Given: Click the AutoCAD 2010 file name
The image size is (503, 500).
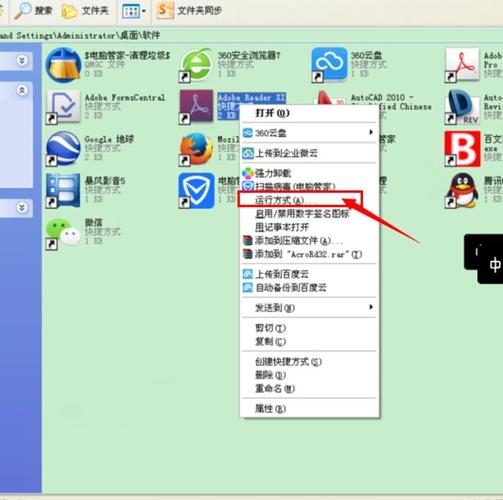Looking at the screenshot, I should [x=391, y=102].
